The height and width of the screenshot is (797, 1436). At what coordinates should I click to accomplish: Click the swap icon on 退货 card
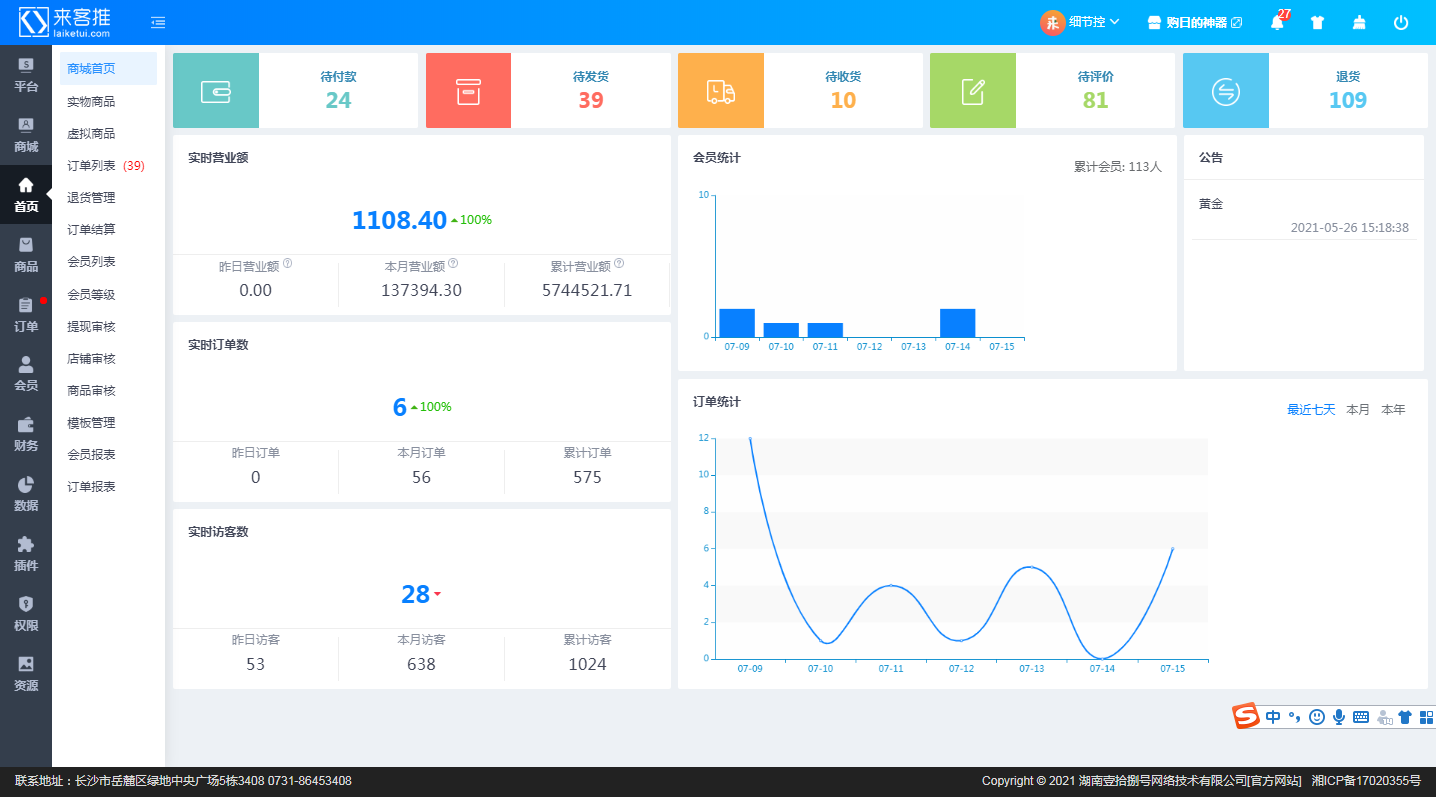click(1226, 91)
